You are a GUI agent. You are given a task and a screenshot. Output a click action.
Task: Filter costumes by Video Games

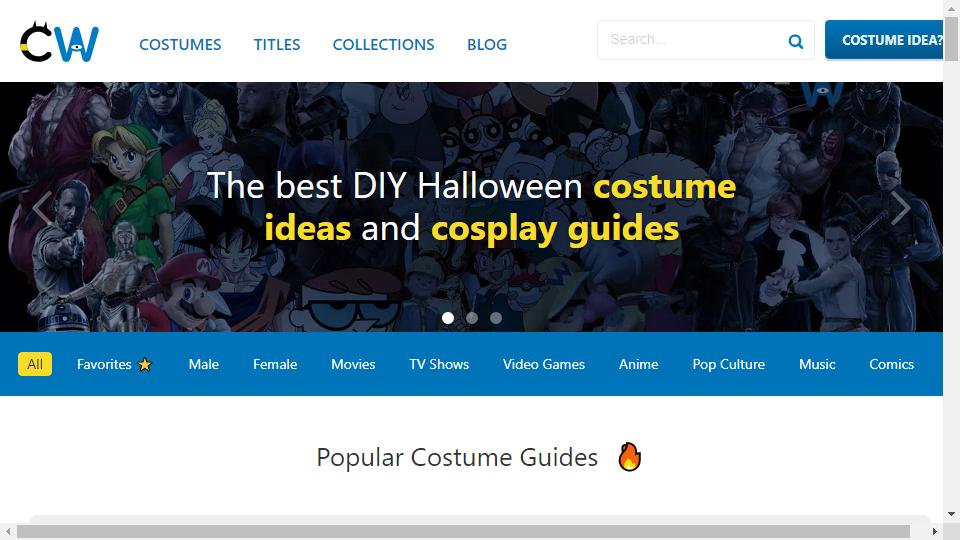click(544, 364)
